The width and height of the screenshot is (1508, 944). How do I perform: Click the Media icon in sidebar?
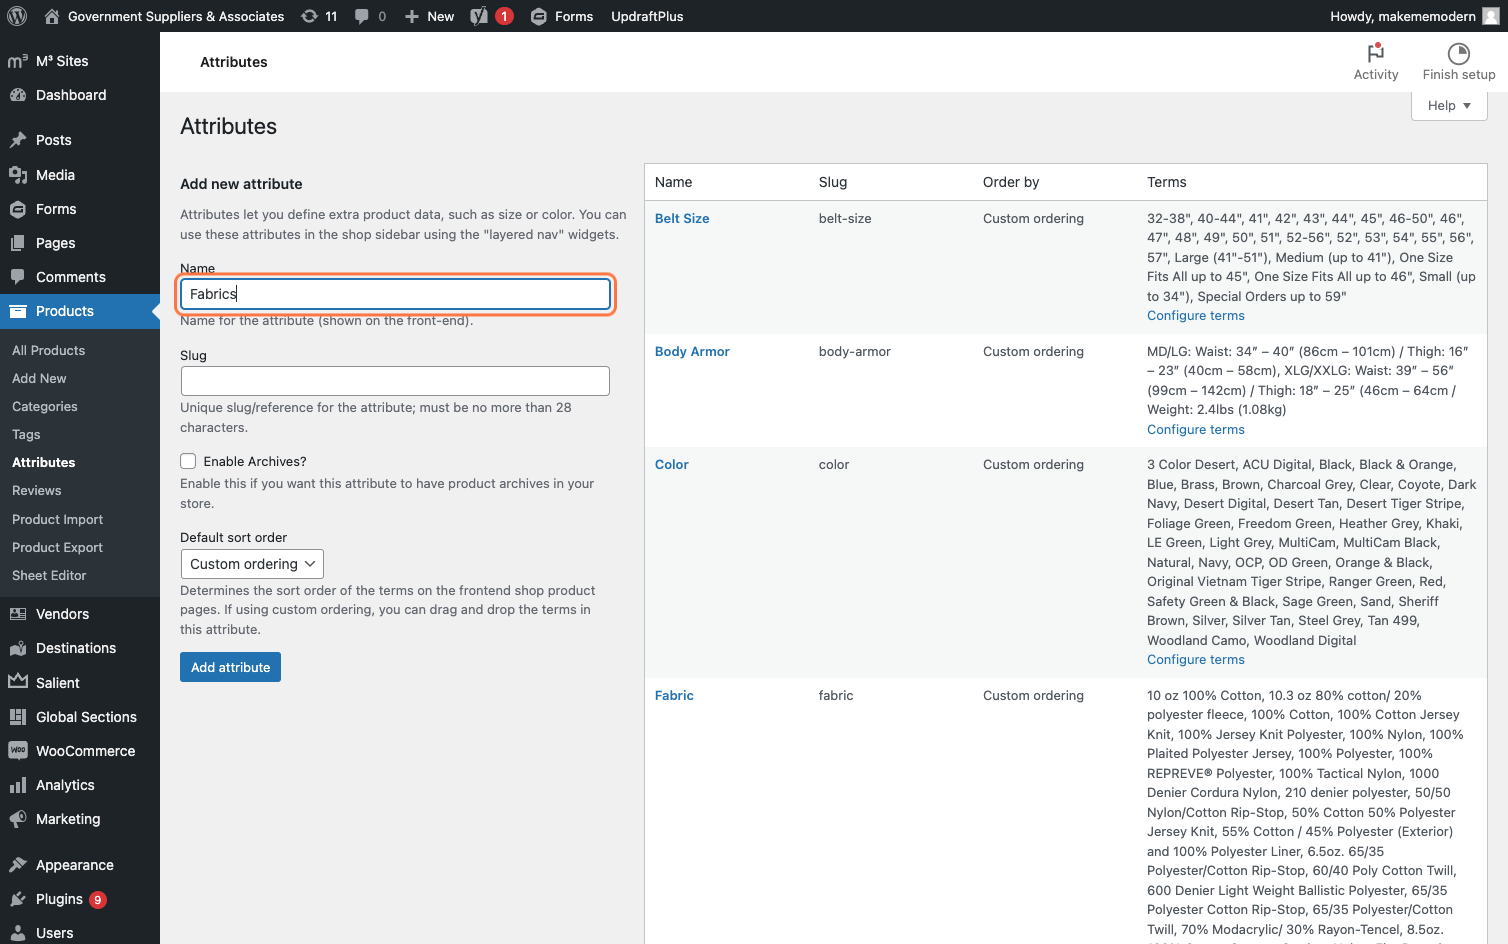(x=18, y=175)
